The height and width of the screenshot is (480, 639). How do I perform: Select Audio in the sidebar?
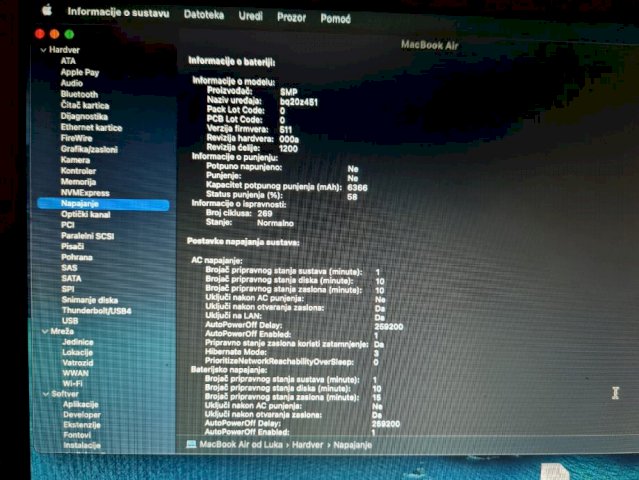(72, 83)
